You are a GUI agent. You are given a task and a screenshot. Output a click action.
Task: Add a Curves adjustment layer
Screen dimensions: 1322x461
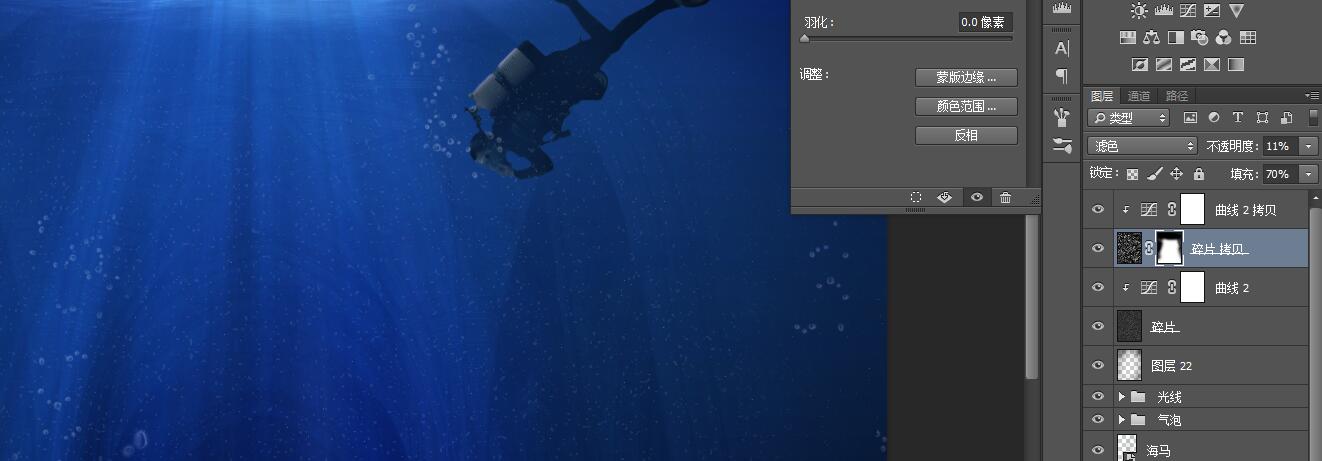[1187, 11]
